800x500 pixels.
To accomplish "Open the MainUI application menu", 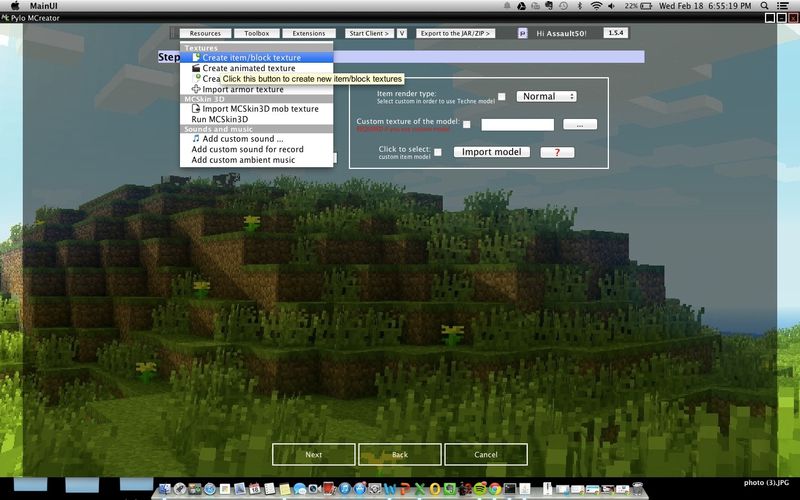I will pos(43,6).
